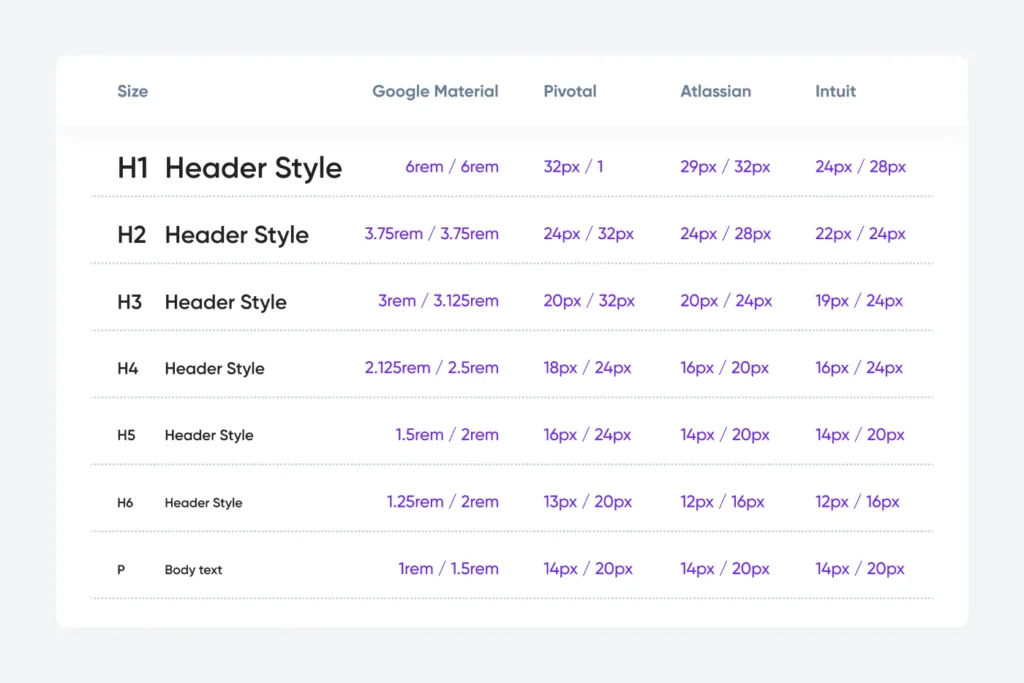1024x683 pixels.
Task: Click the H3 Header Style text
Action: [225, 301]
